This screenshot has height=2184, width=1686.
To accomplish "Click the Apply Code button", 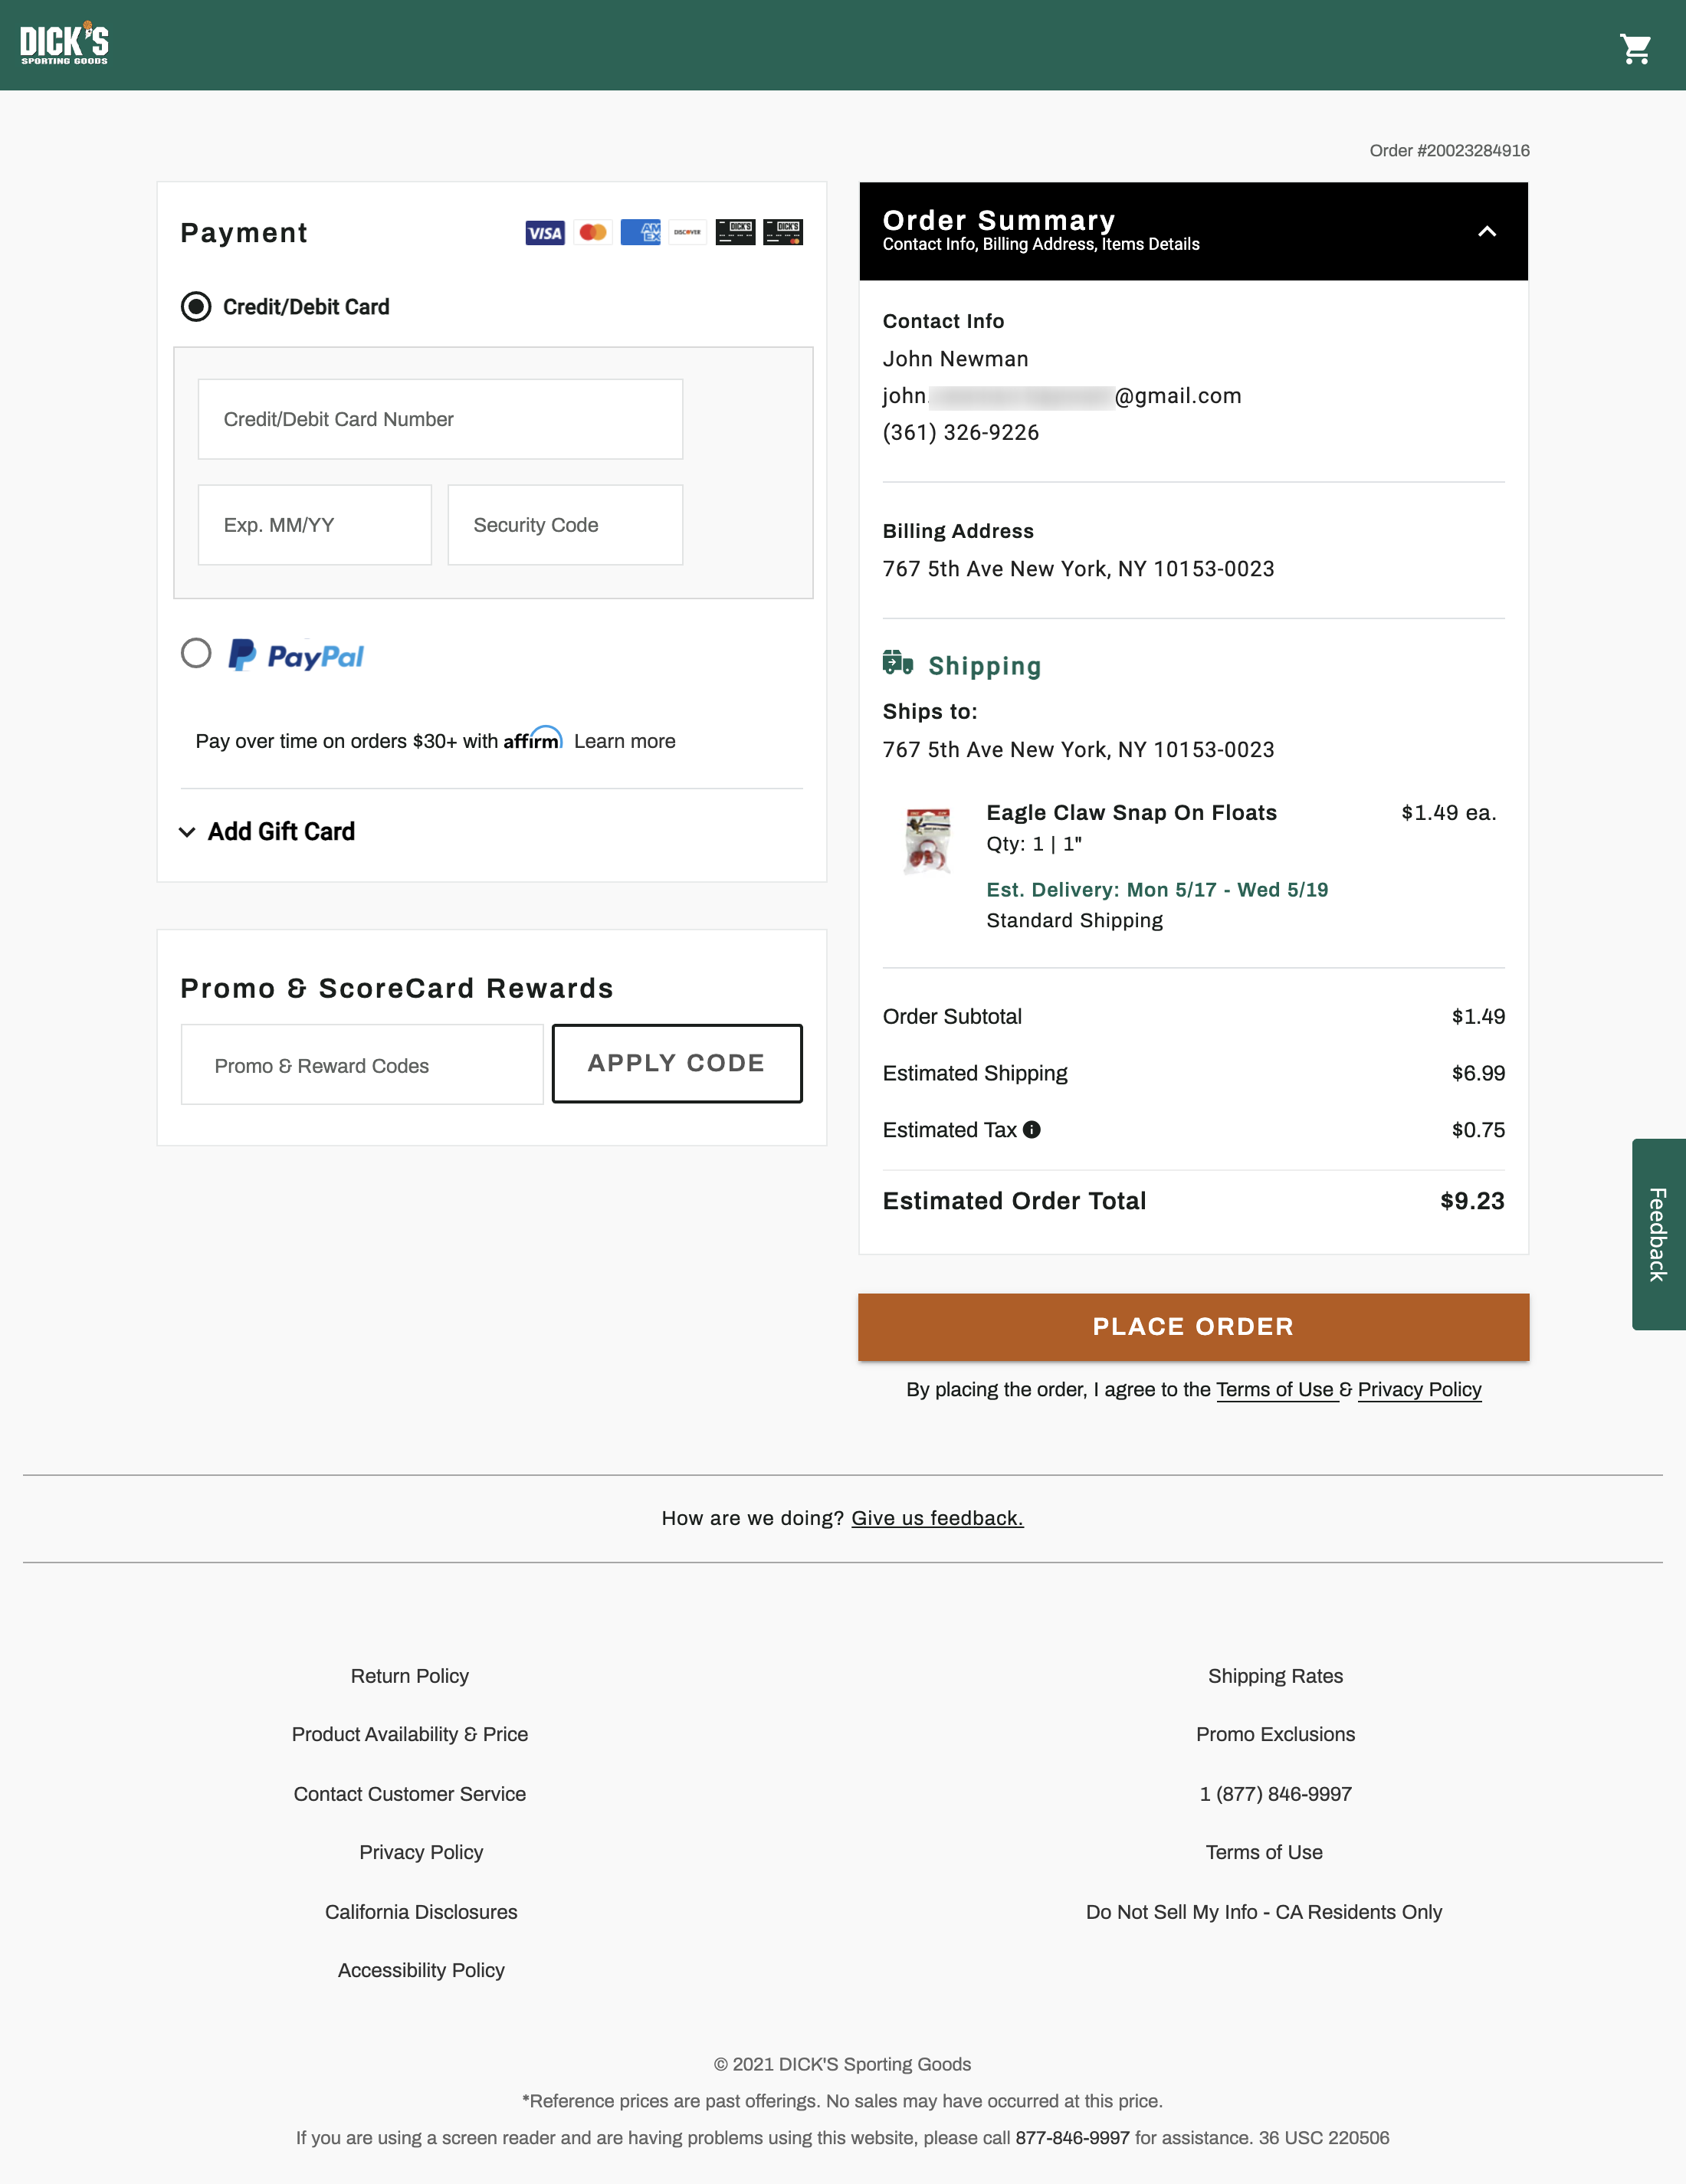I will coord(676,1063).
